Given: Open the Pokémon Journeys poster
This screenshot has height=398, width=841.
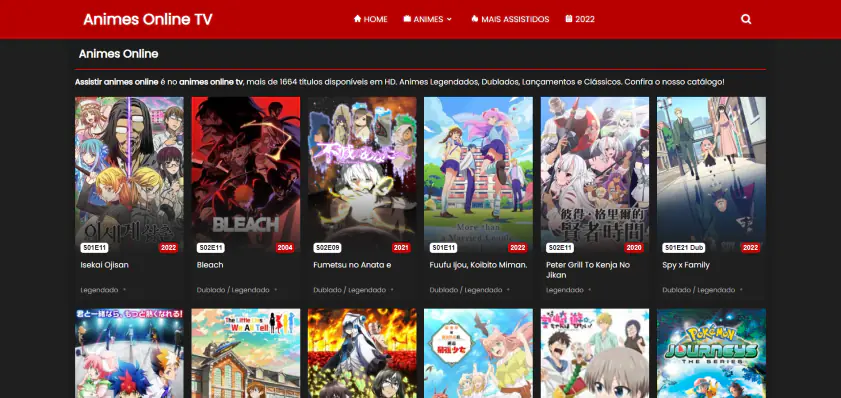Looking at the screenshot, I should (x=711, y=353).
